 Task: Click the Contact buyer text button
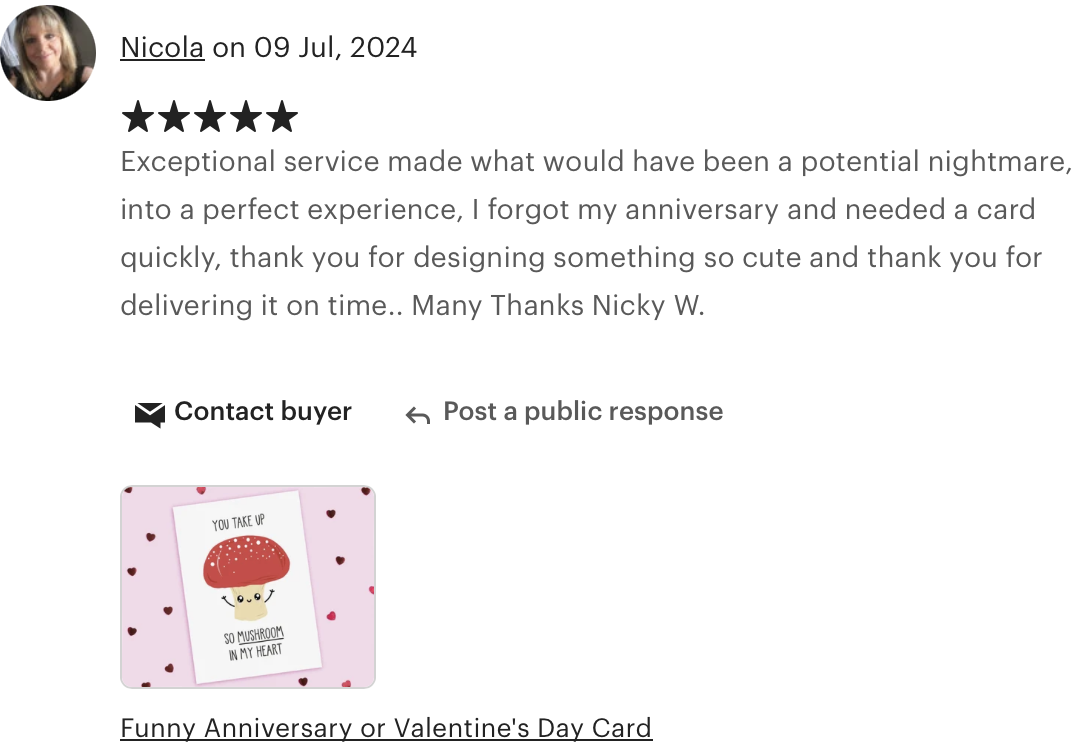point(263,411)
